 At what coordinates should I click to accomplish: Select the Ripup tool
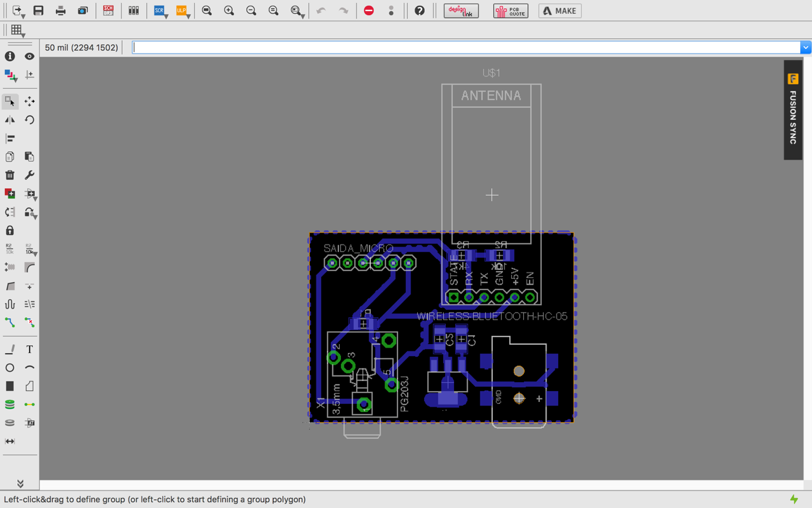30,323
